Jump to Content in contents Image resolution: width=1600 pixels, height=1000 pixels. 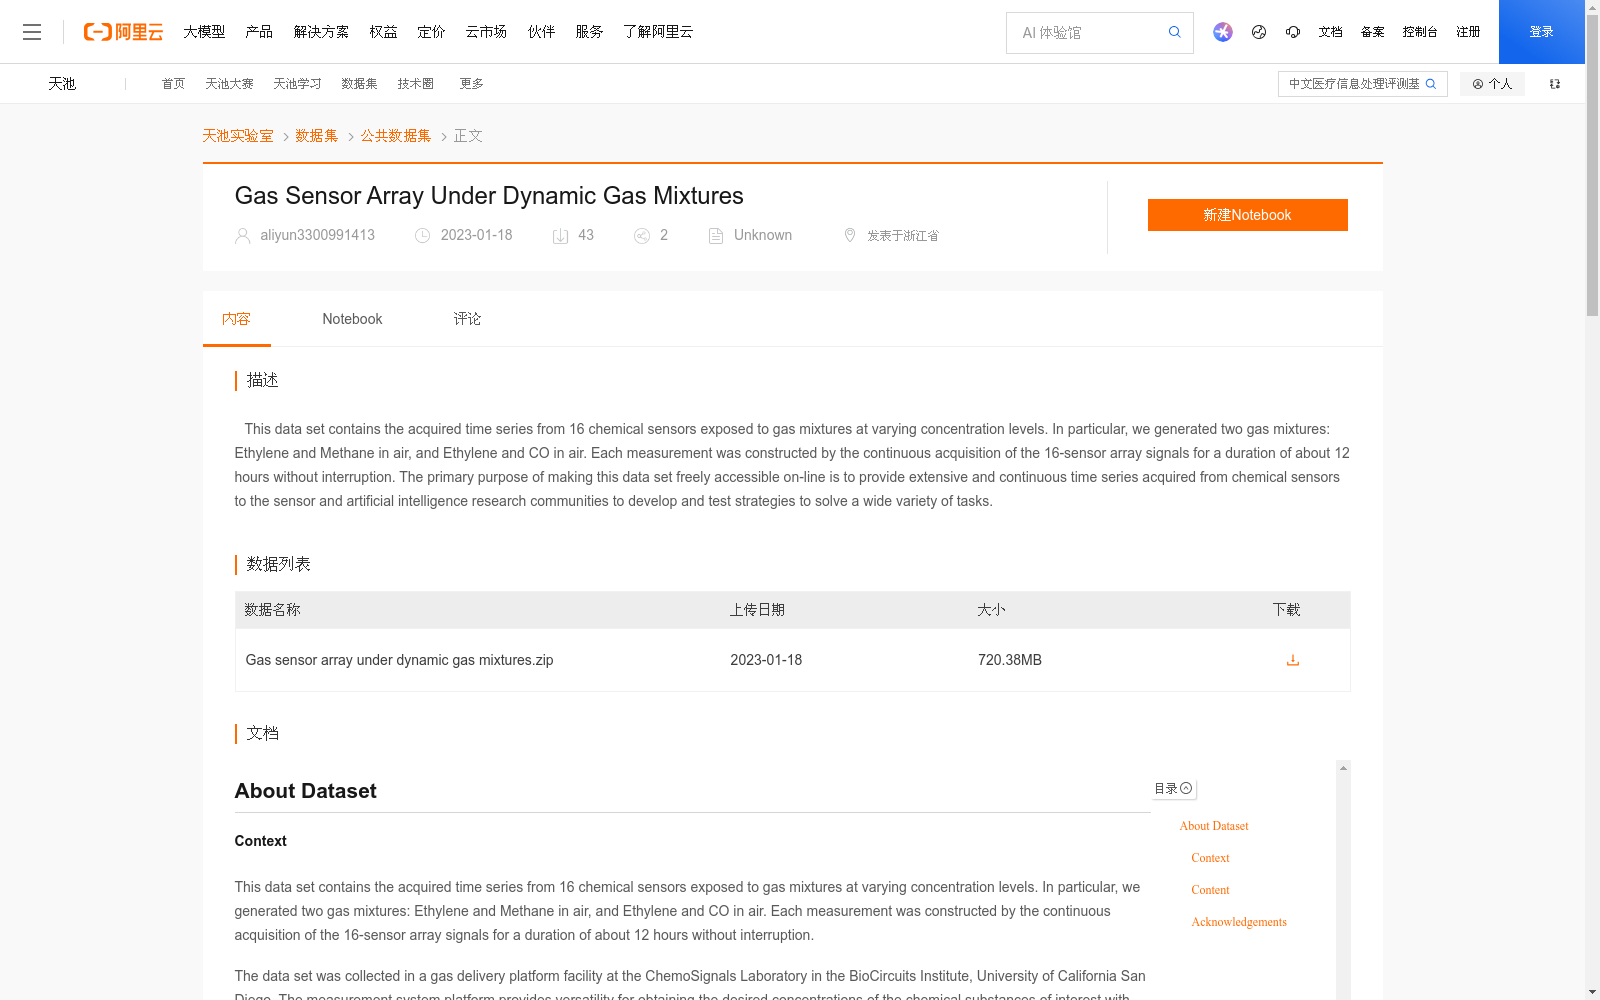point(1210,890)
